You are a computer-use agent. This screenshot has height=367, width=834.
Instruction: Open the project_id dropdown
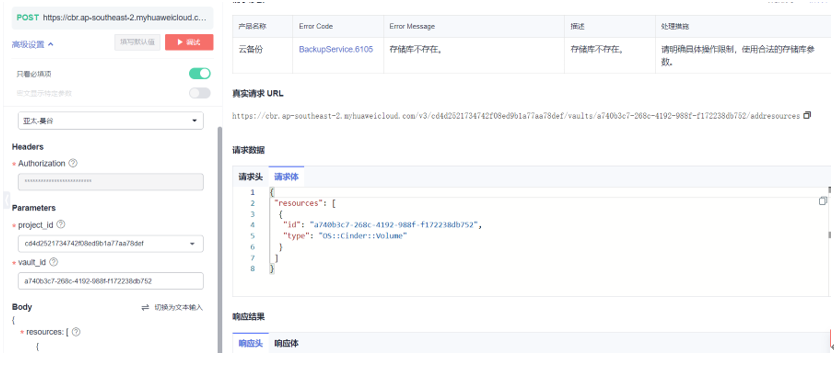[x=111, y=244]
